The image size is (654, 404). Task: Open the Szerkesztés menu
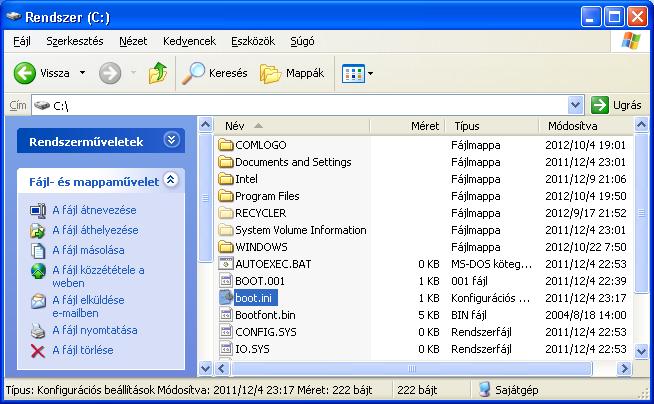point(75,41)
